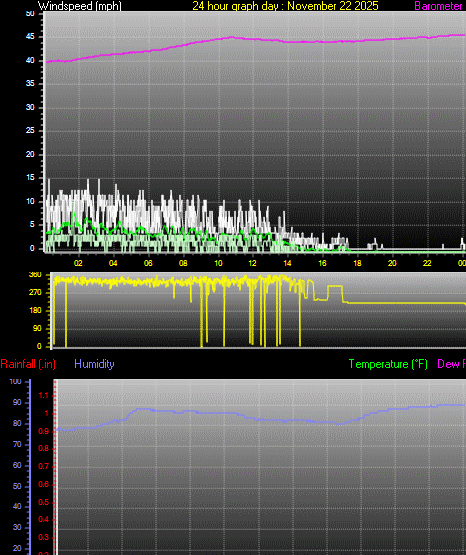Image resolution: width=466 pixels, height=555 pixels.
Task: Click the '15' windspeed axis value
Action: [30, 178]
